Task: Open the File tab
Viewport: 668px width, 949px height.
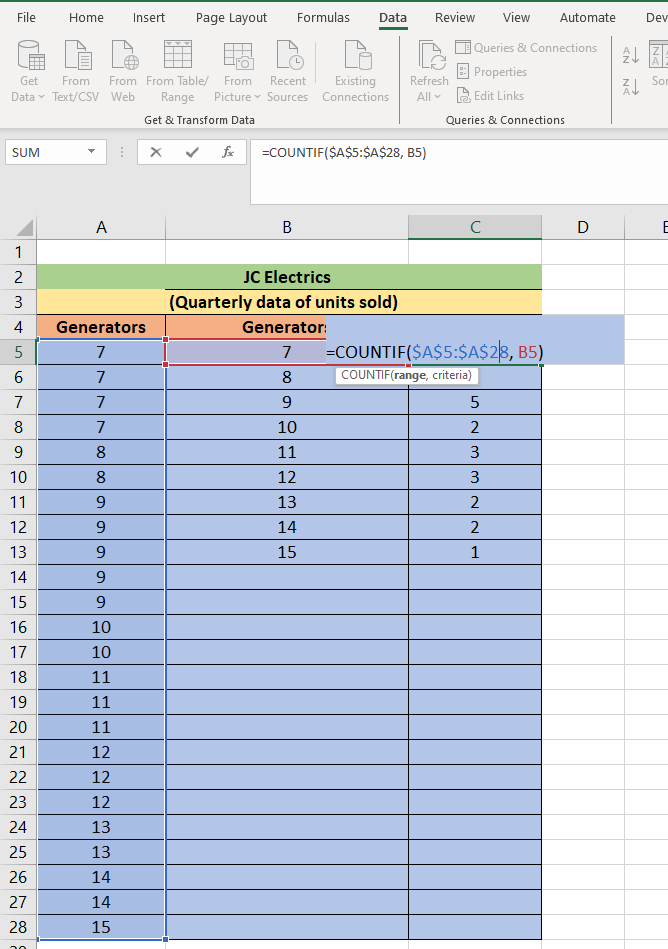Action: click(26, 18)
